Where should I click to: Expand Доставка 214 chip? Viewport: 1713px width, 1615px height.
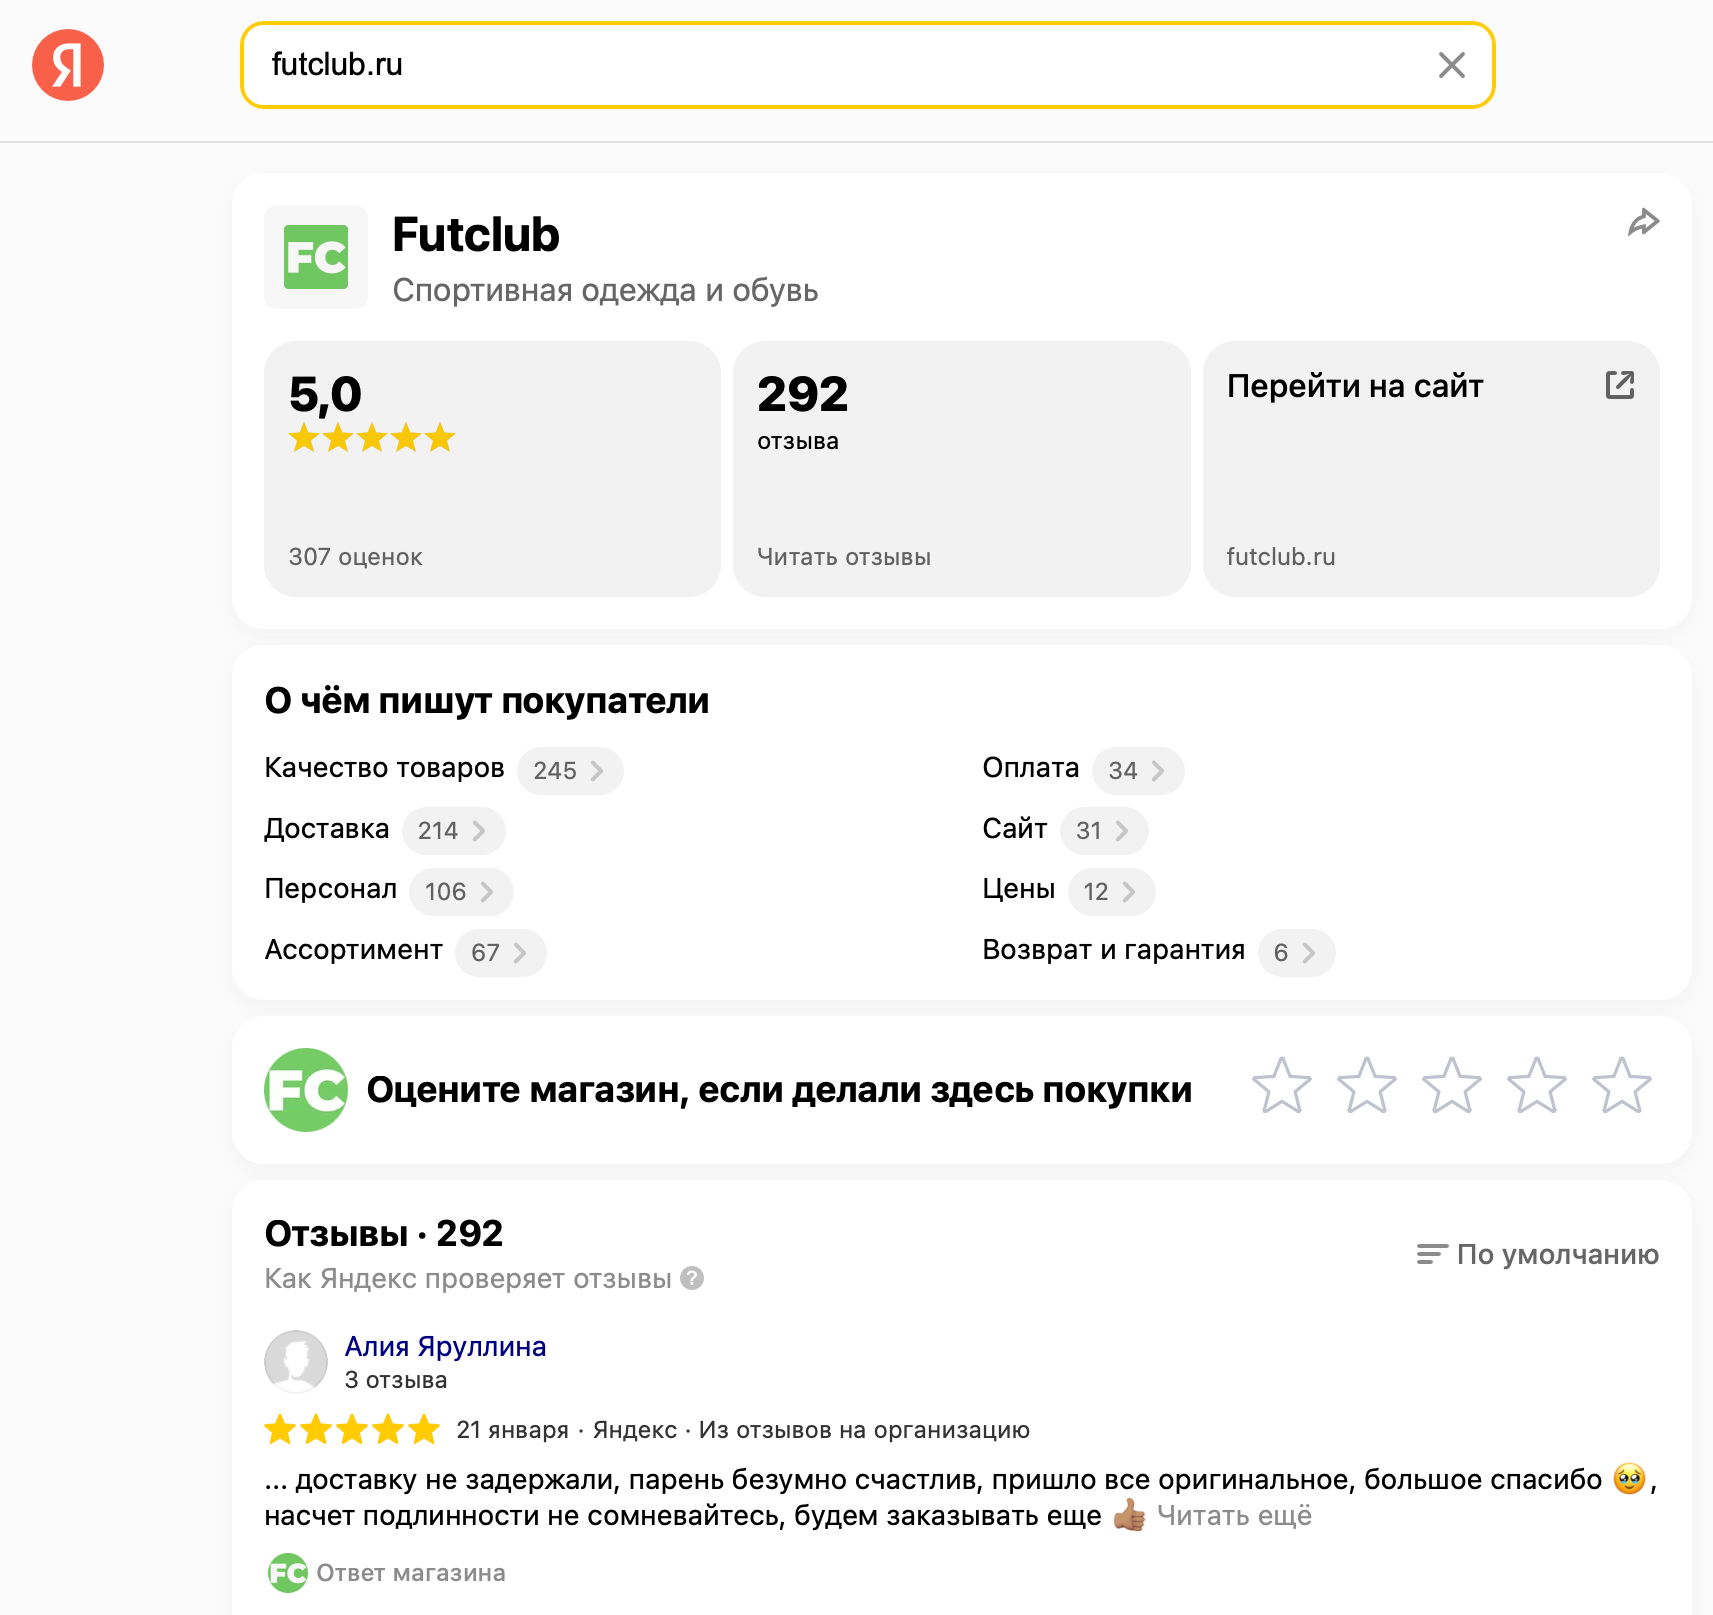tap(453, 831)
